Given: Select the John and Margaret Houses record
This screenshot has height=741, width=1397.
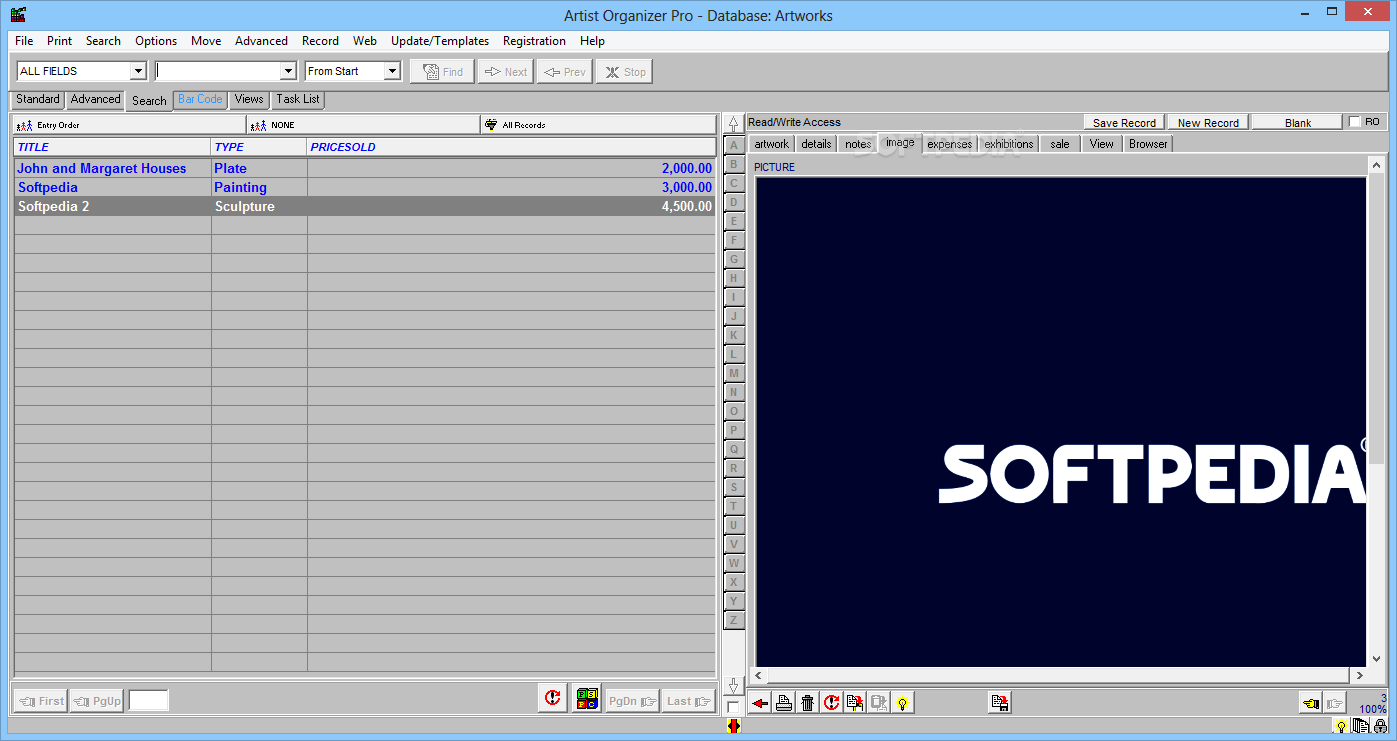Looking at the screenshot, I should (x=364, y=169).
